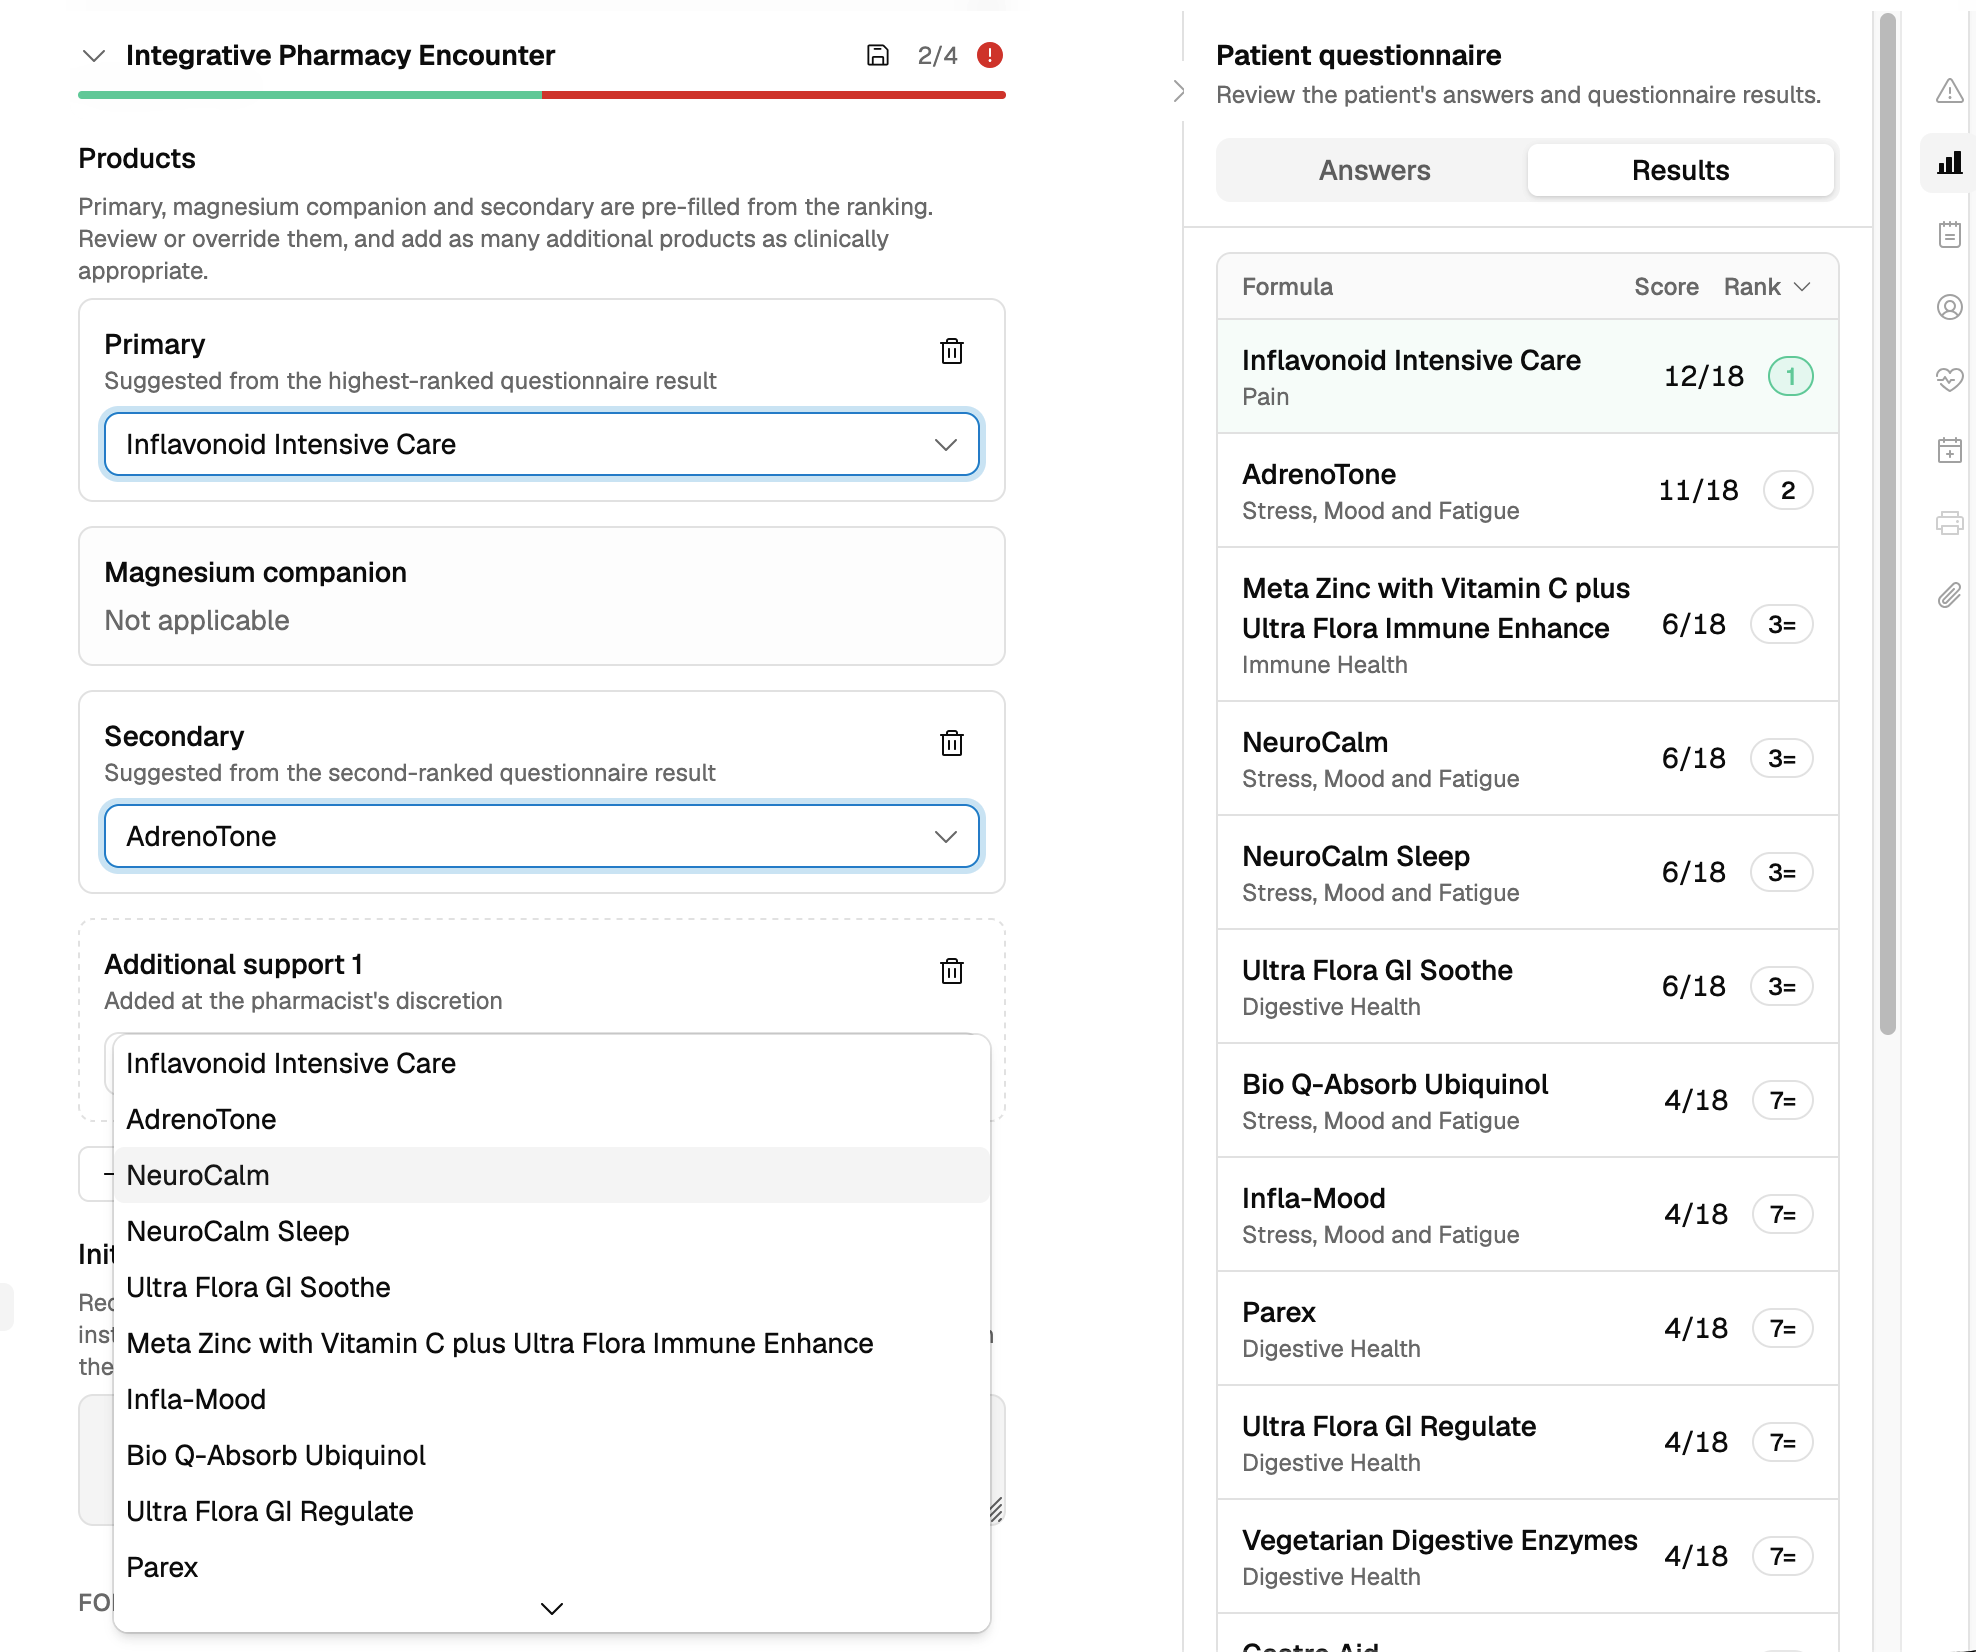The width and height of the screenshot is (1976, 1652).
Task: Click the Formula column header
Action: pos(1287,287)
